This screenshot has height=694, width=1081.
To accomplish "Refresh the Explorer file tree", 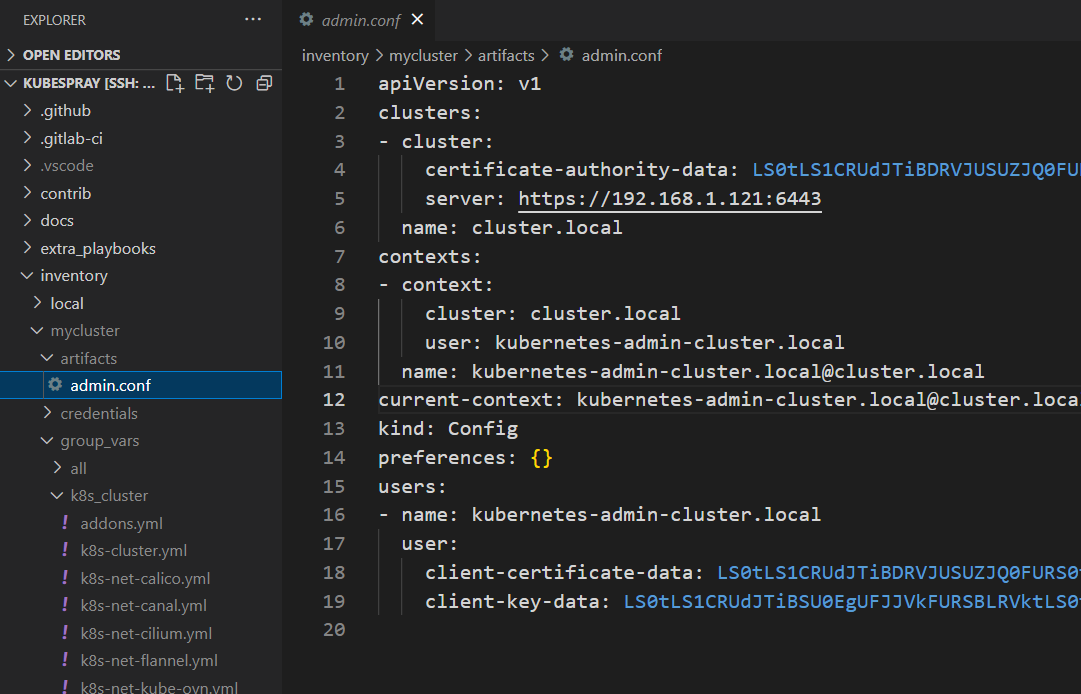I will (x=234, y=83).
